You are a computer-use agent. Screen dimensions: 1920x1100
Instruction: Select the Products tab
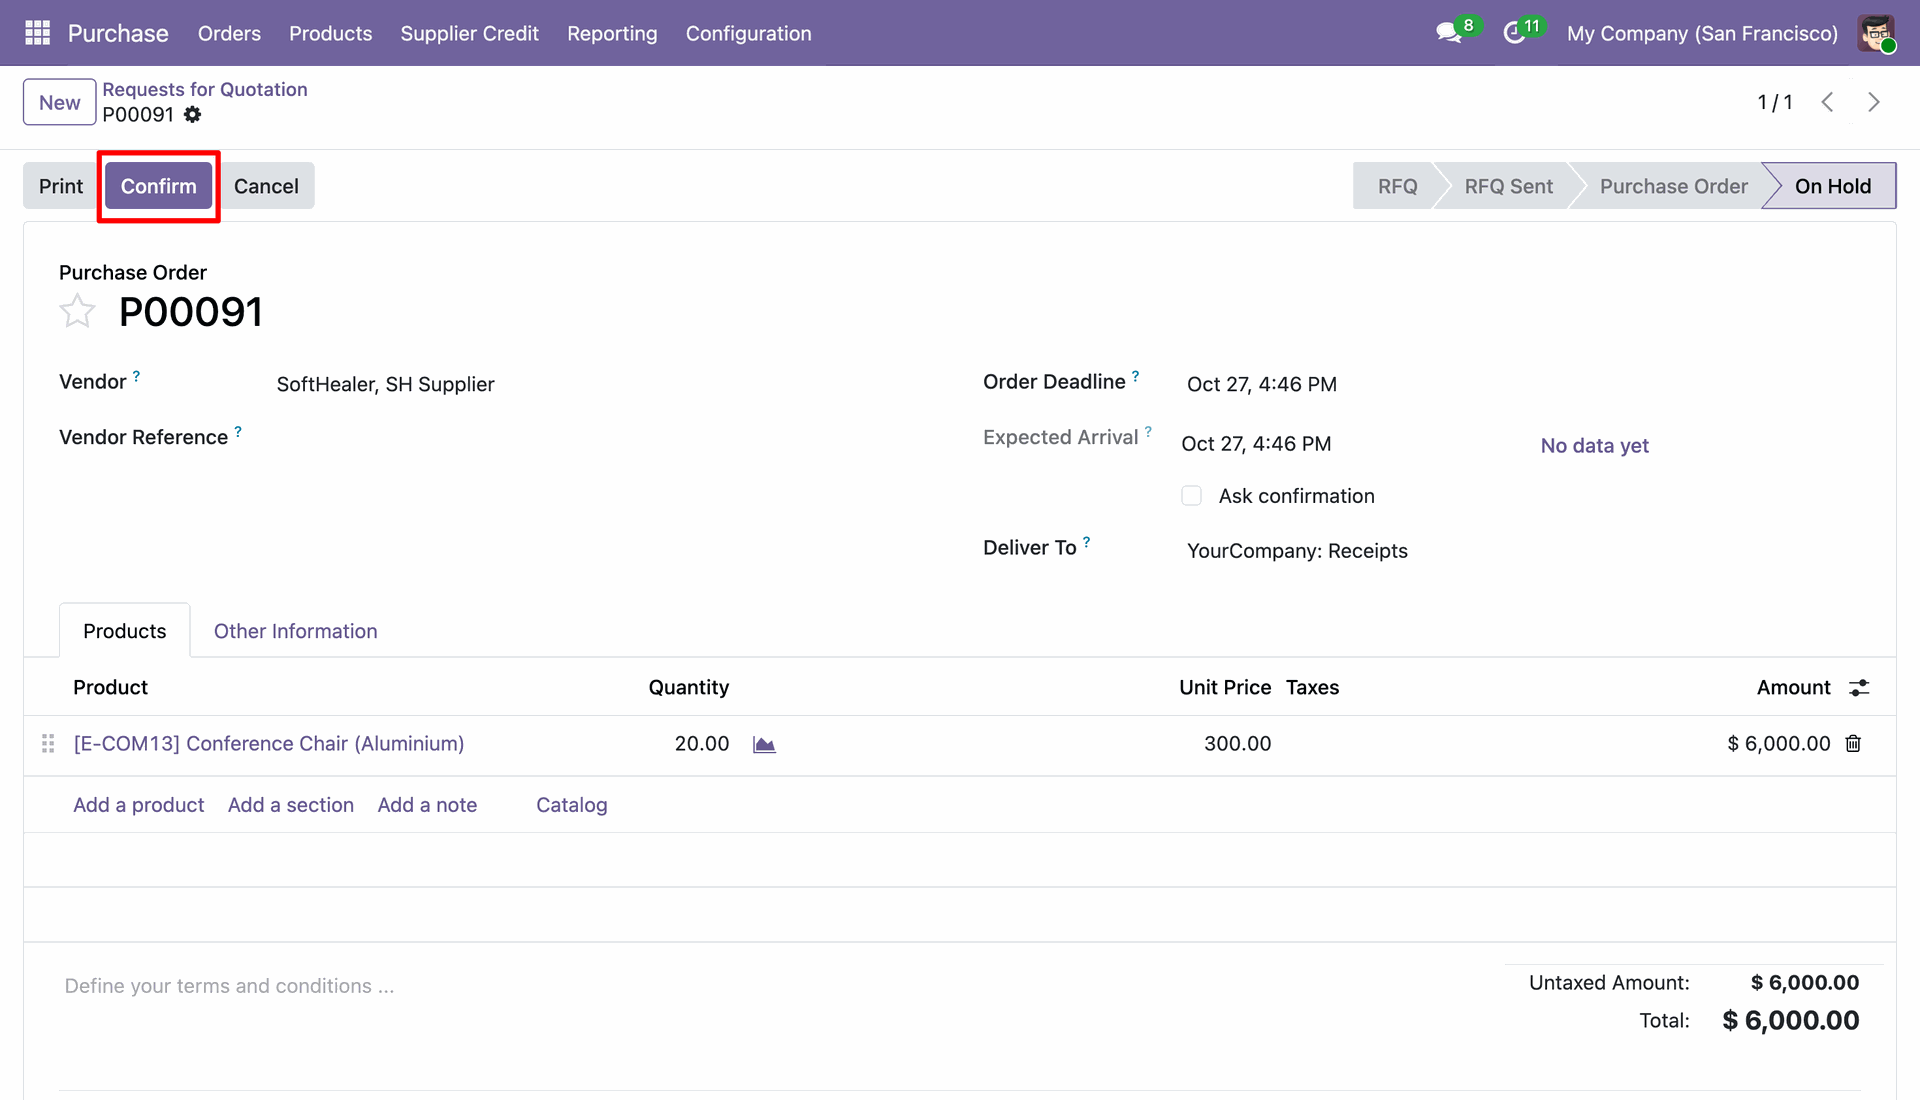[124, 631]
